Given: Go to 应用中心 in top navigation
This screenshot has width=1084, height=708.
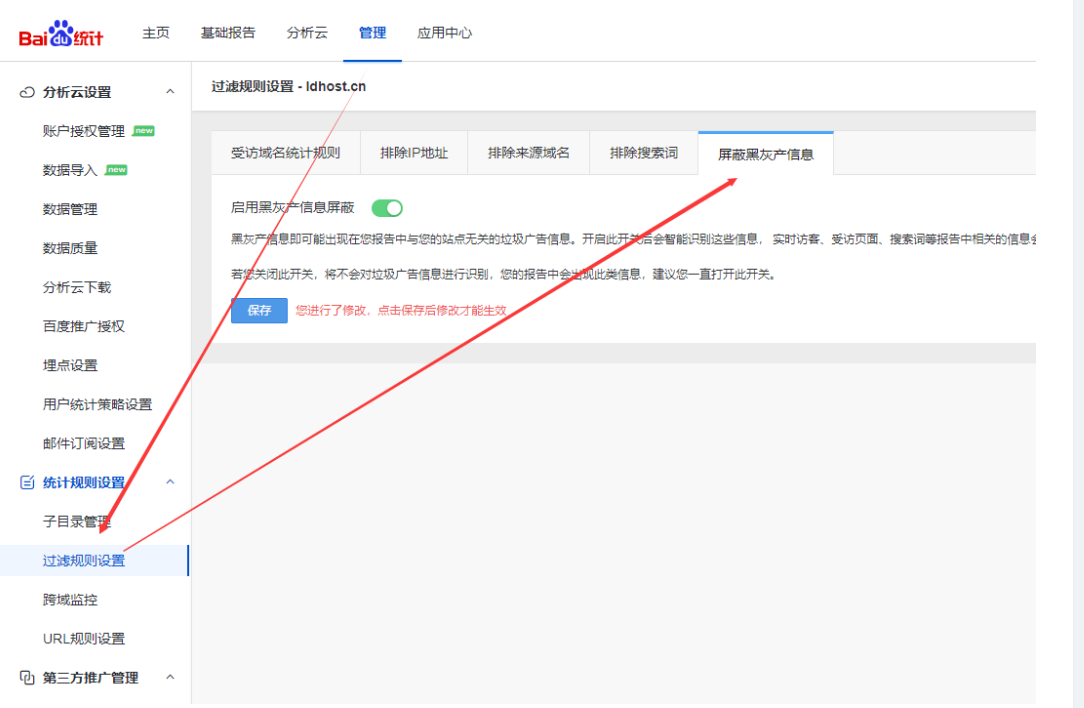Looking at the screenshot, I should coord(444,33).
